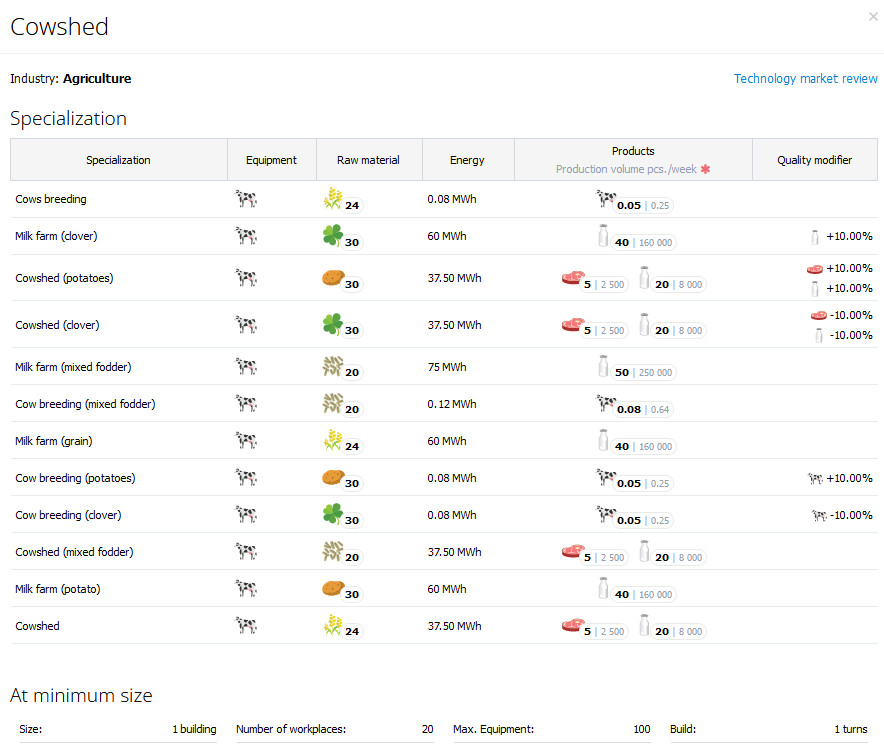This screenshot has width=884, height=749.
Task: Click the cow equipment icon in Milk farm (grain) row
Action: pos(246,441)
